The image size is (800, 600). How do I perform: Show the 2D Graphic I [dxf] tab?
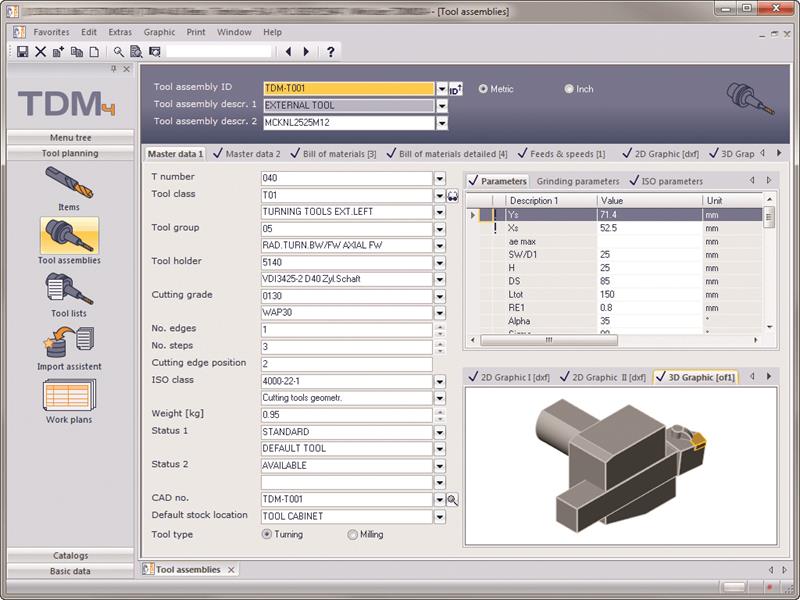coord(509,377)
